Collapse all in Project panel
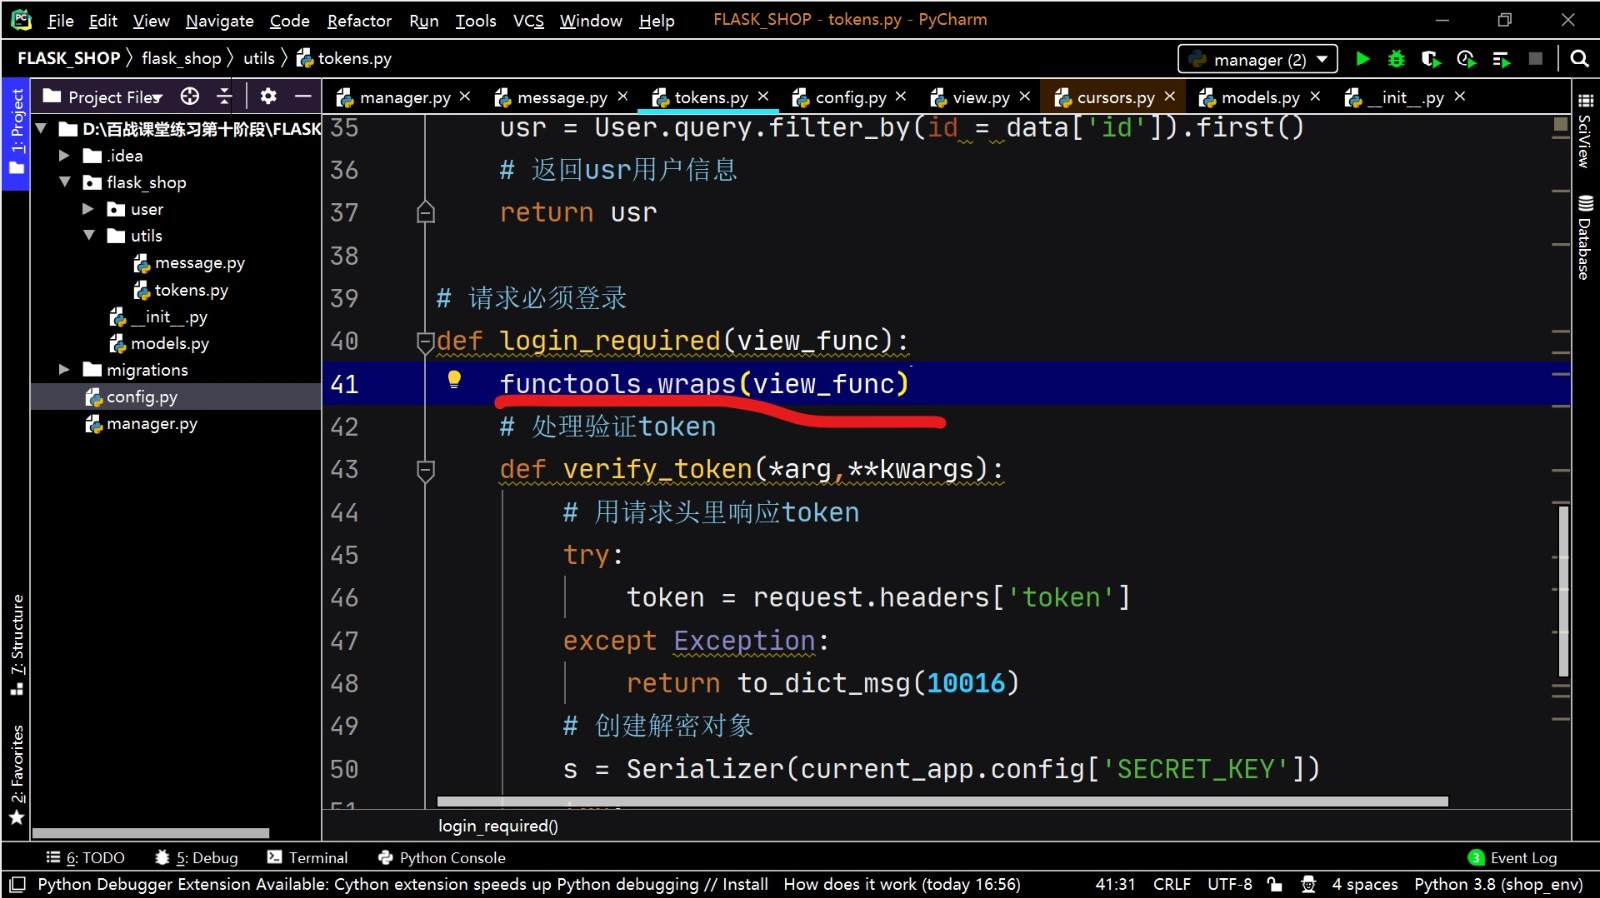1600x898 pixels. [225, 96]
